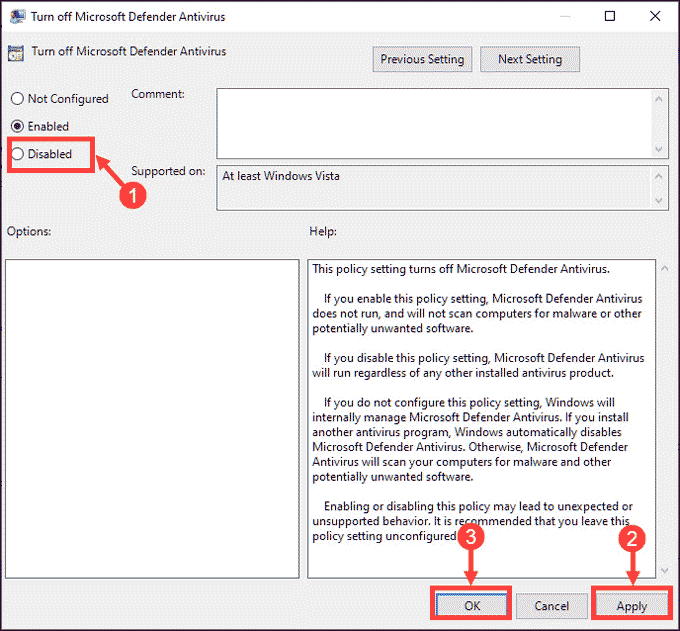Viewport: 680px width, 631px height.
Task: Click the policy setting icon beside heading
Action: point(16,53)
